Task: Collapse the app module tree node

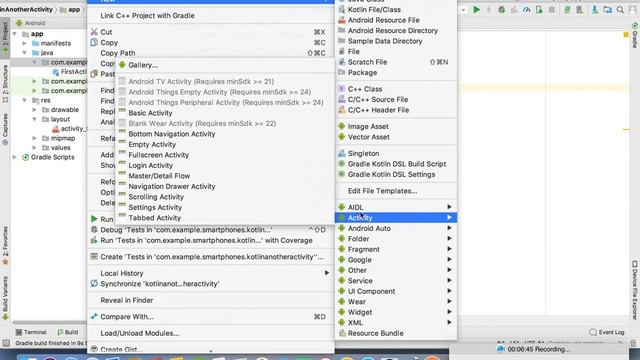Action: pos(15,34)
